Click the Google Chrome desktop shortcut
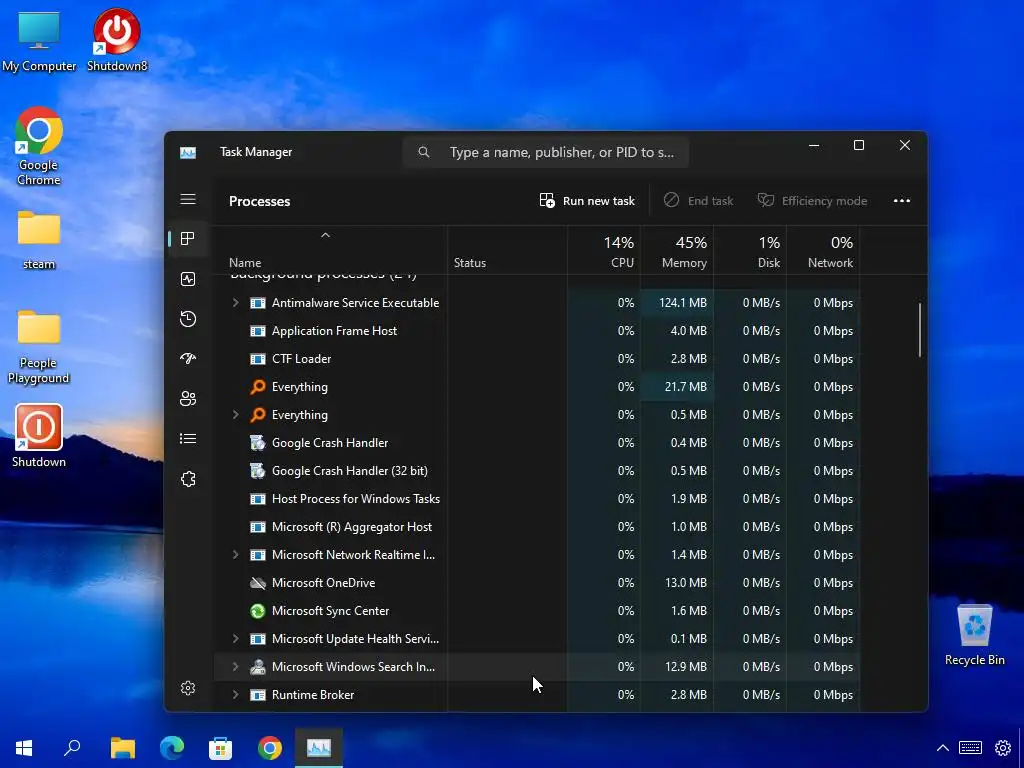The height and width of the screenshot is (768, 1024). click(x=39, y=146)
